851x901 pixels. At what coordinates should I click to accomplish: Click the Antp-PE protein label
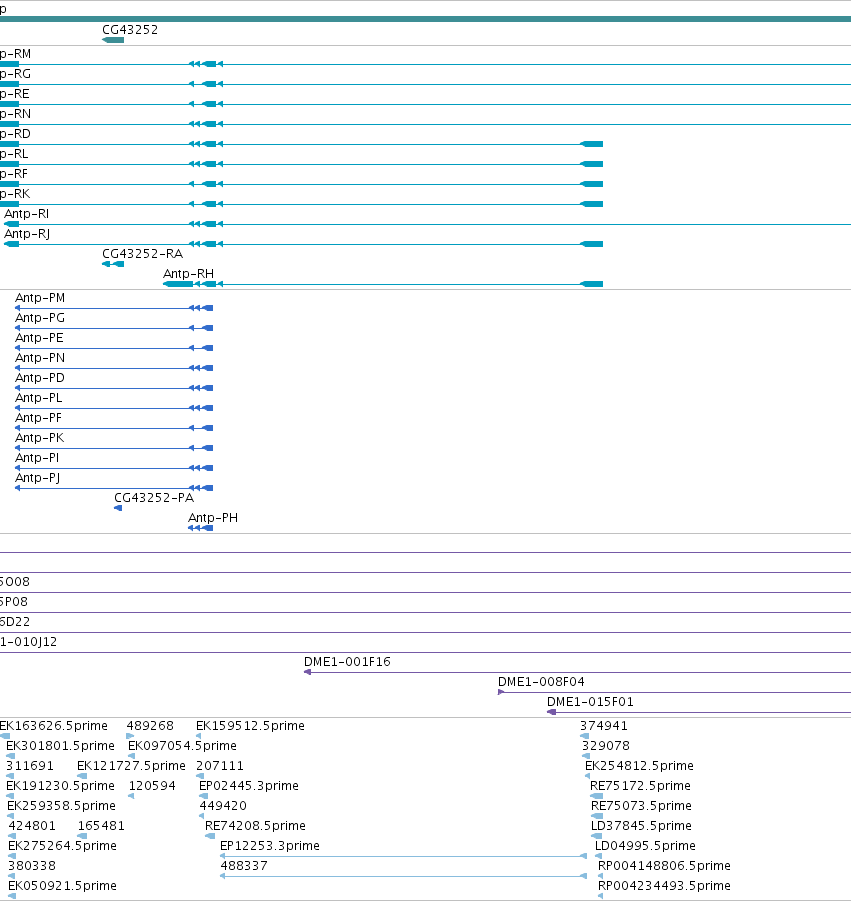tap(39, 338)
